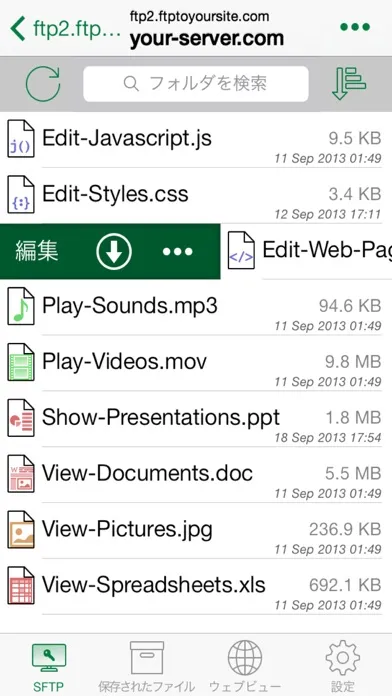Tap the refresh folder icon
Screen dimensions: 392x696
tap(43, 84)
